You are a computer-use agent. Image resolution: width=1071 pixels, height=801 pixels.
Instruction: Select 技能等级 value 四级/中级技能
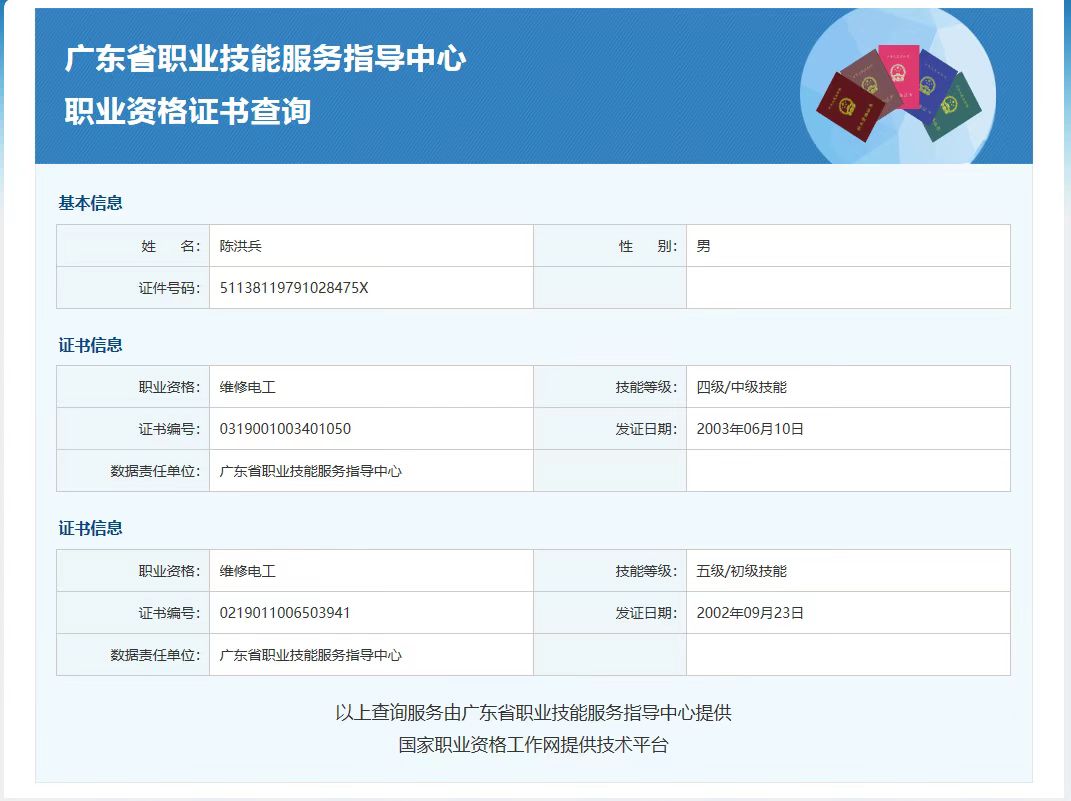coord(742,387)
